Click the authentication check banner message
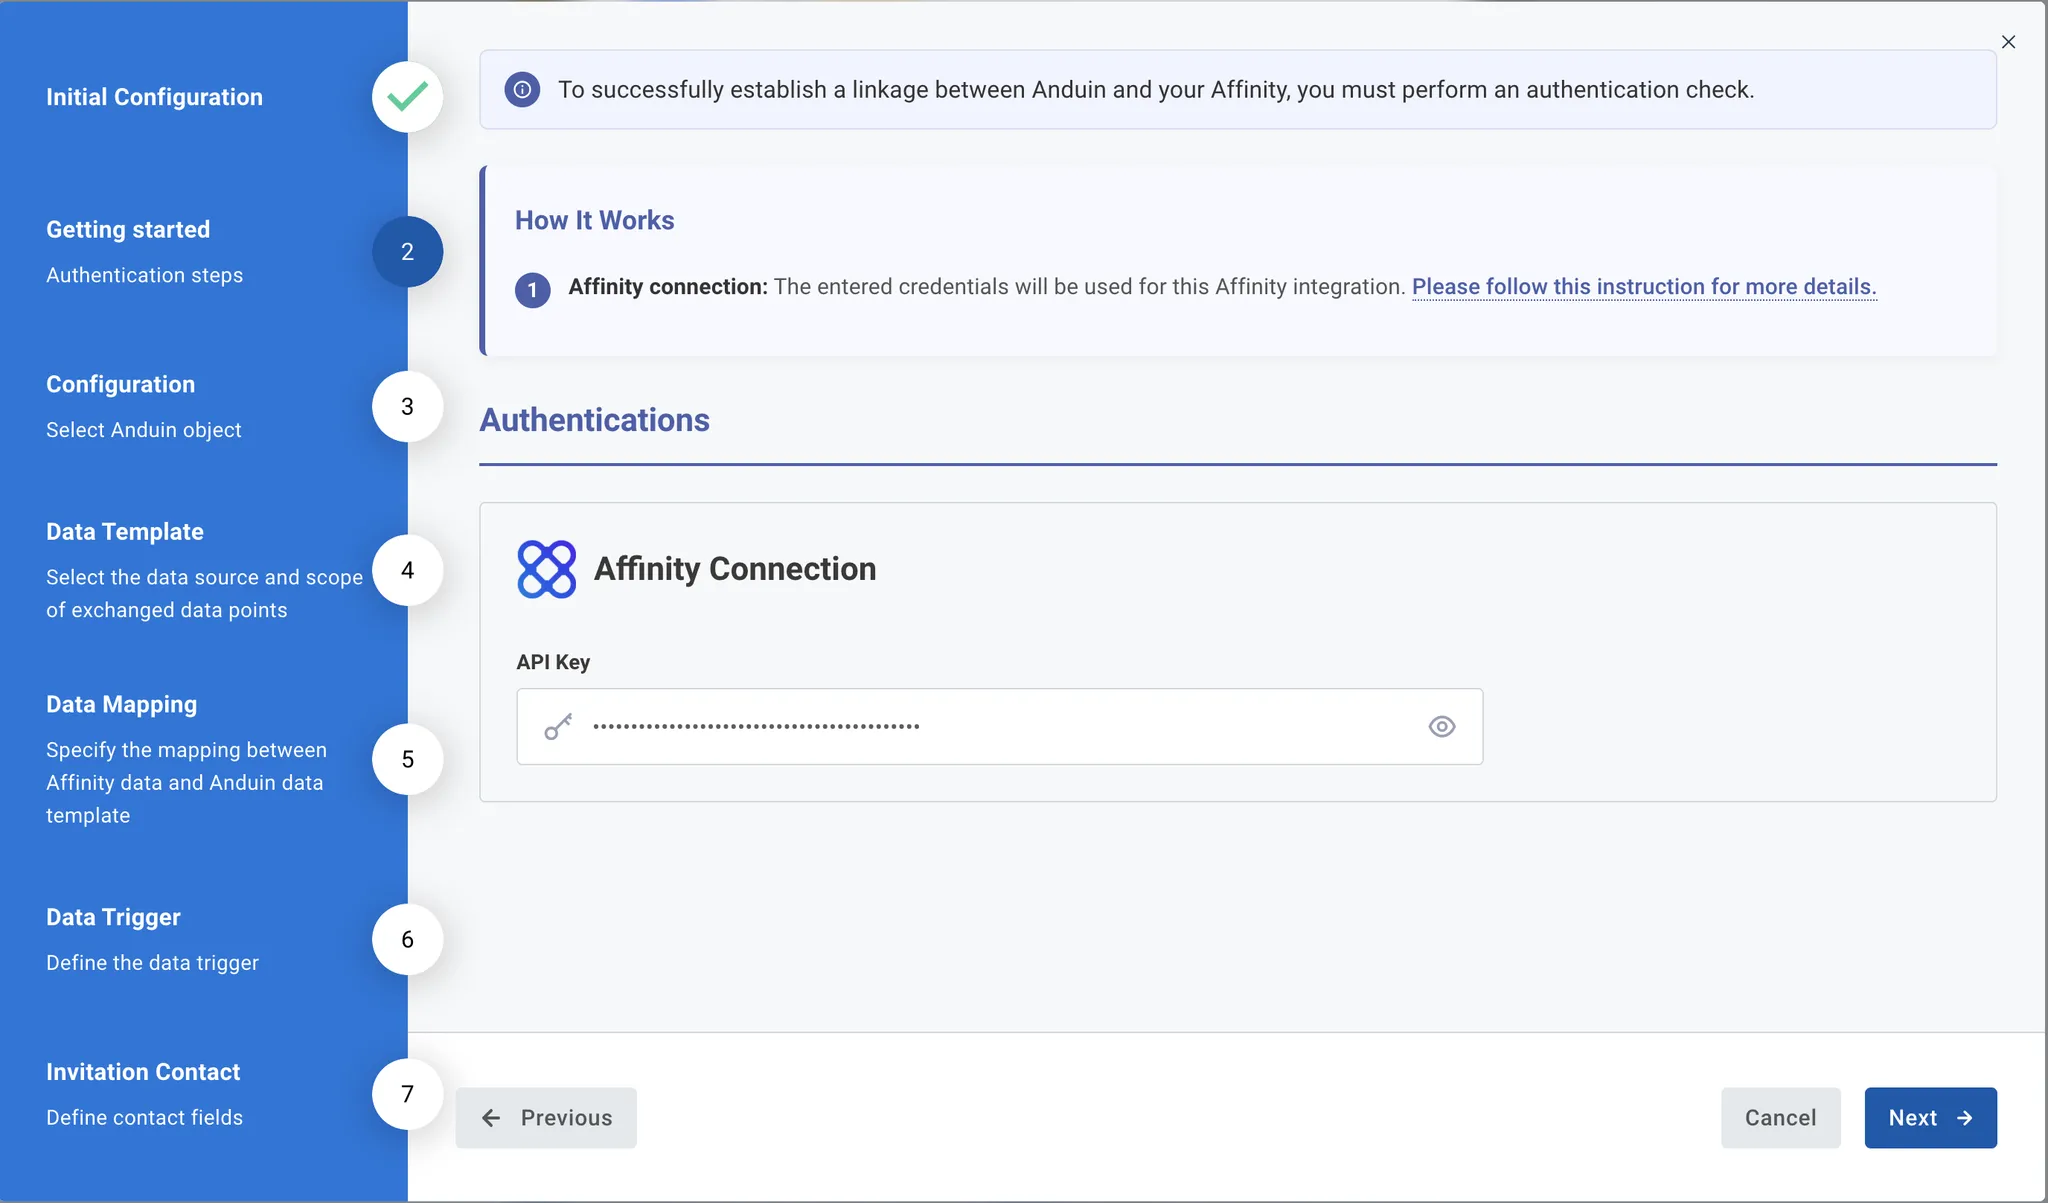 [1156, 90]
